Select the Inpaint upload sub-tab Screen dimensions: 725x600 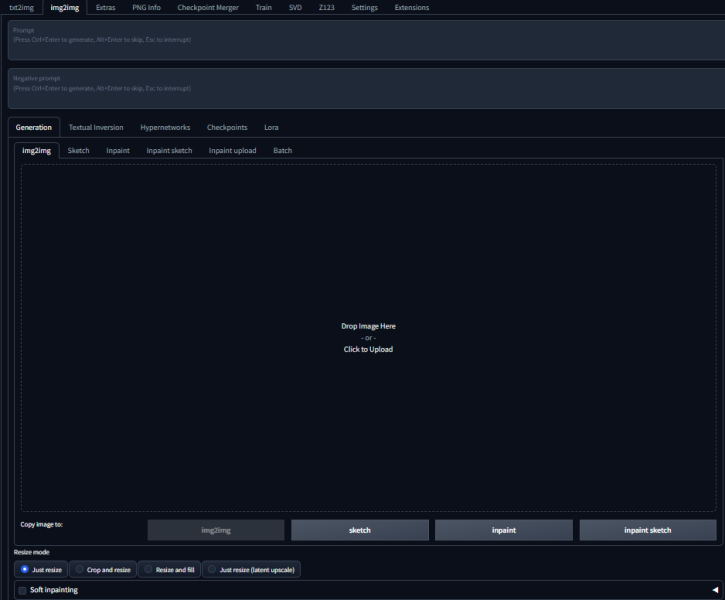[232, 150]
